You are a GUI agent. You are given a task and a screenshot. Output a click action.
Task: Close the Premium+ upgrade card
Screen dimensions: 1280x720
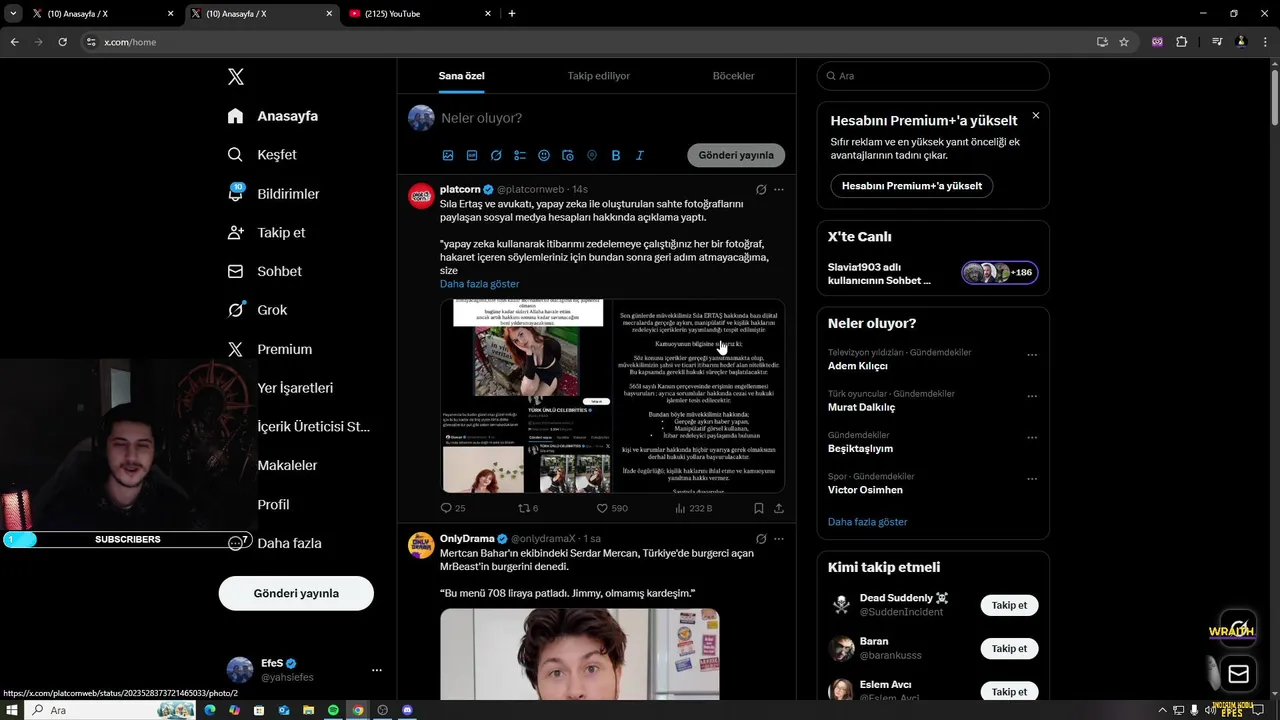tap(1036, 116)
